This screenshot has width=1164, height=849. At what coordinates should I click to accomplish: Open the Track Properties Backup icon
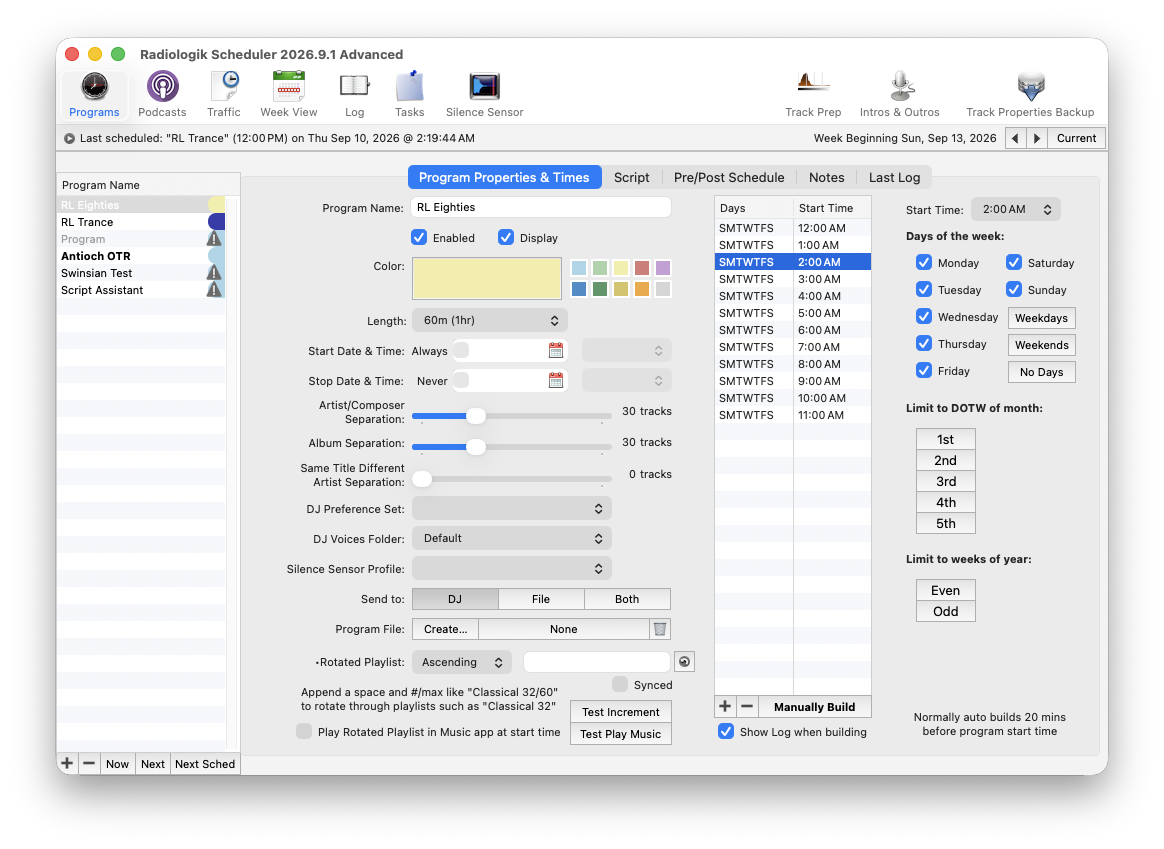[1030, 94]
